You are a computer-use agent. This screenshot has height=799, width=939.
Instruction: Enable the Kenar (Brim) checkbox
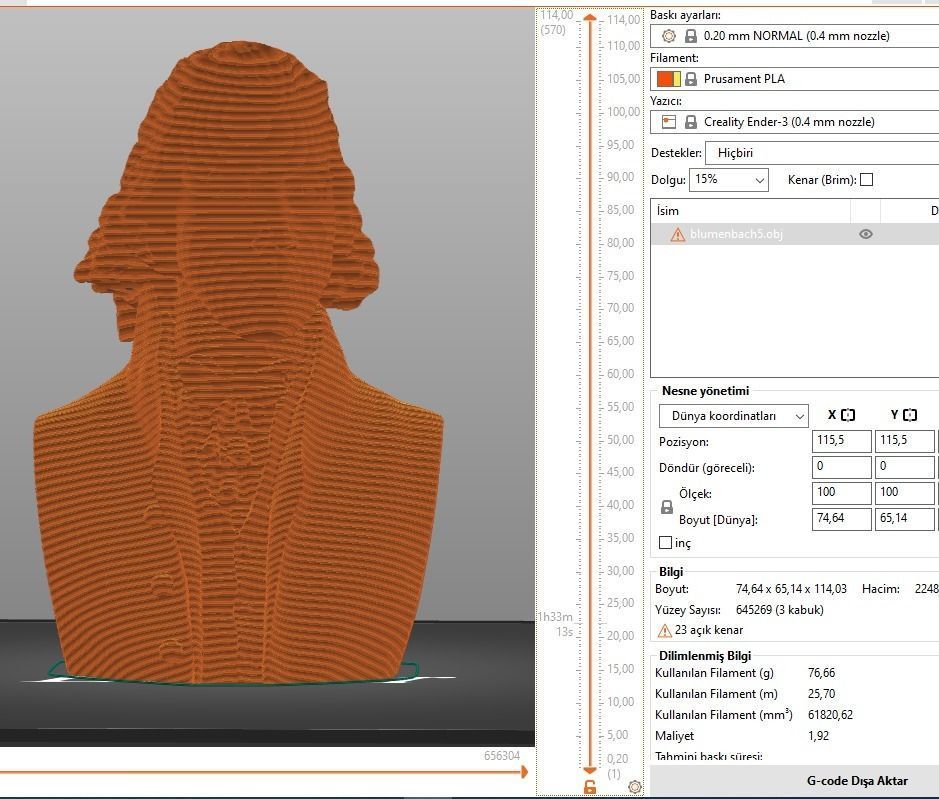[x=866, y=180]
